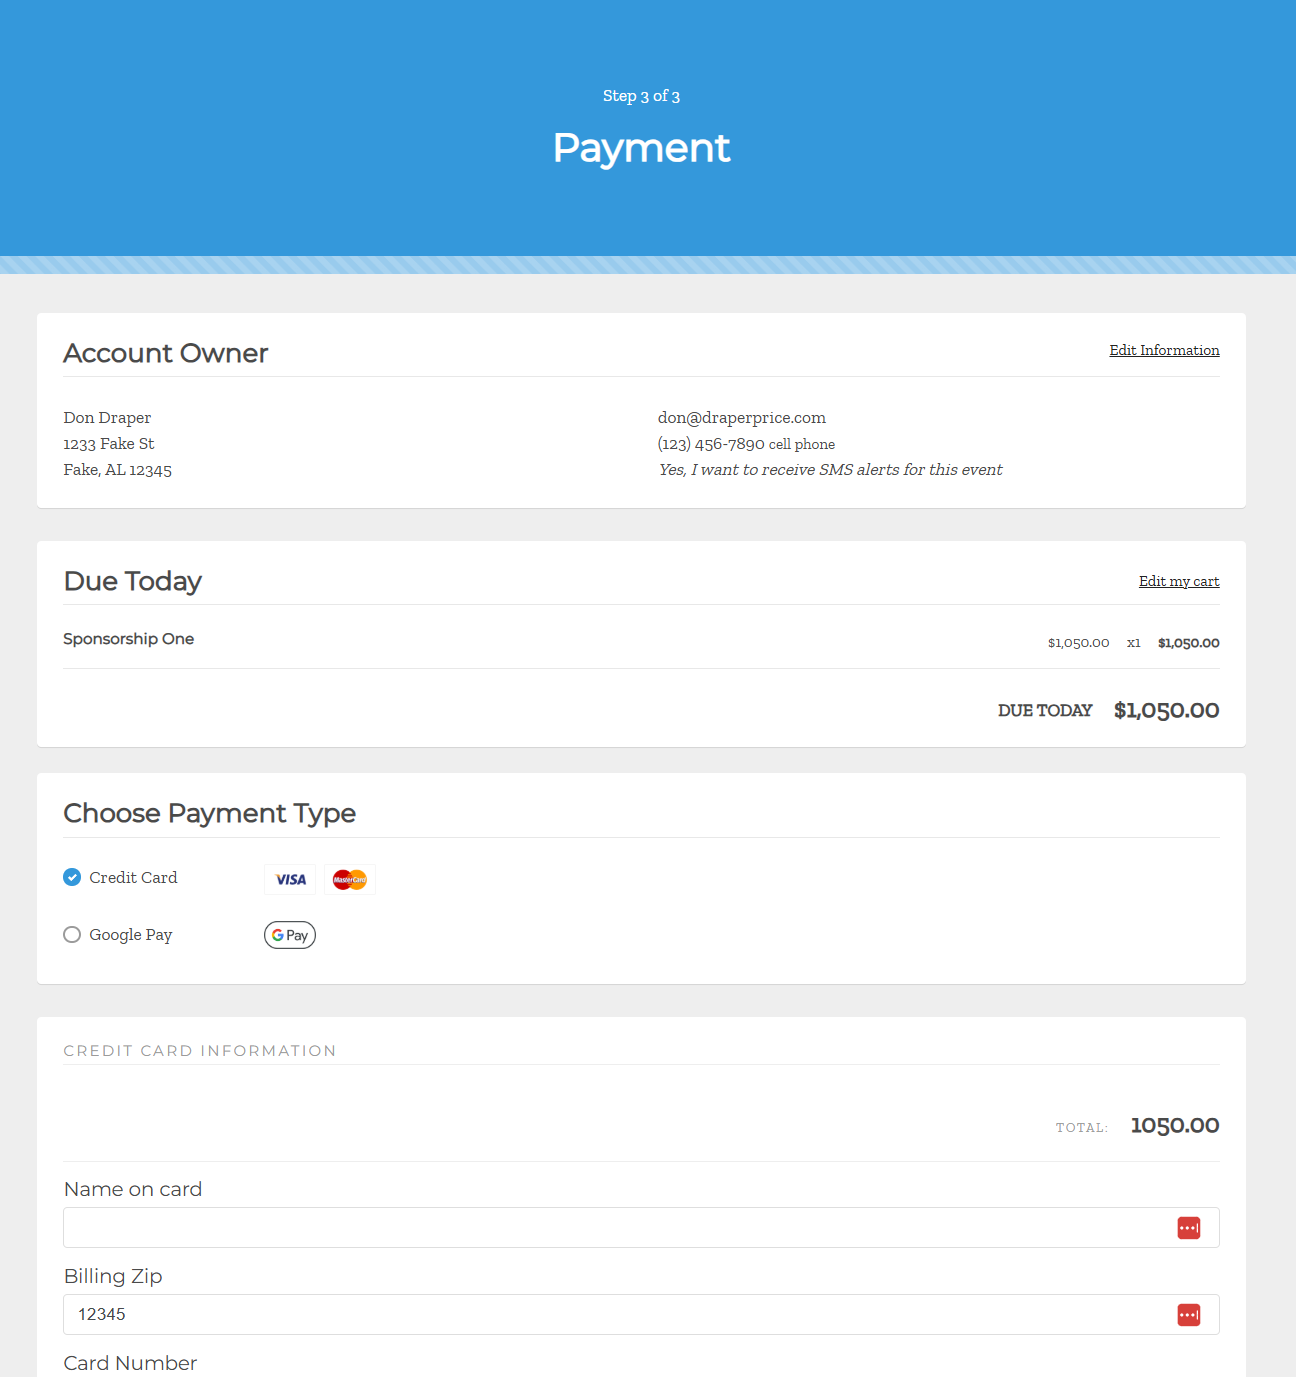Screen dimensions: 1296x1377
Task: Click the TOTAL 1050.00 value
Action: [x=1175, y=1126]
